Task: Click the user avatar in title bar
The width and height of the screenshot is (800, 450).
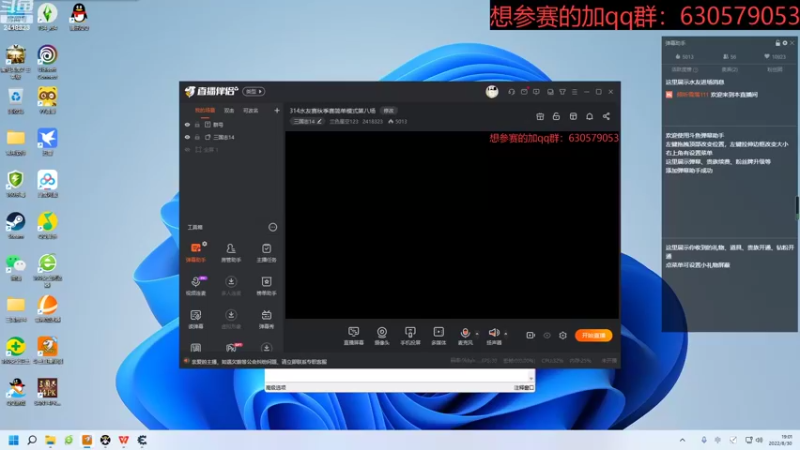Action: 492,92
